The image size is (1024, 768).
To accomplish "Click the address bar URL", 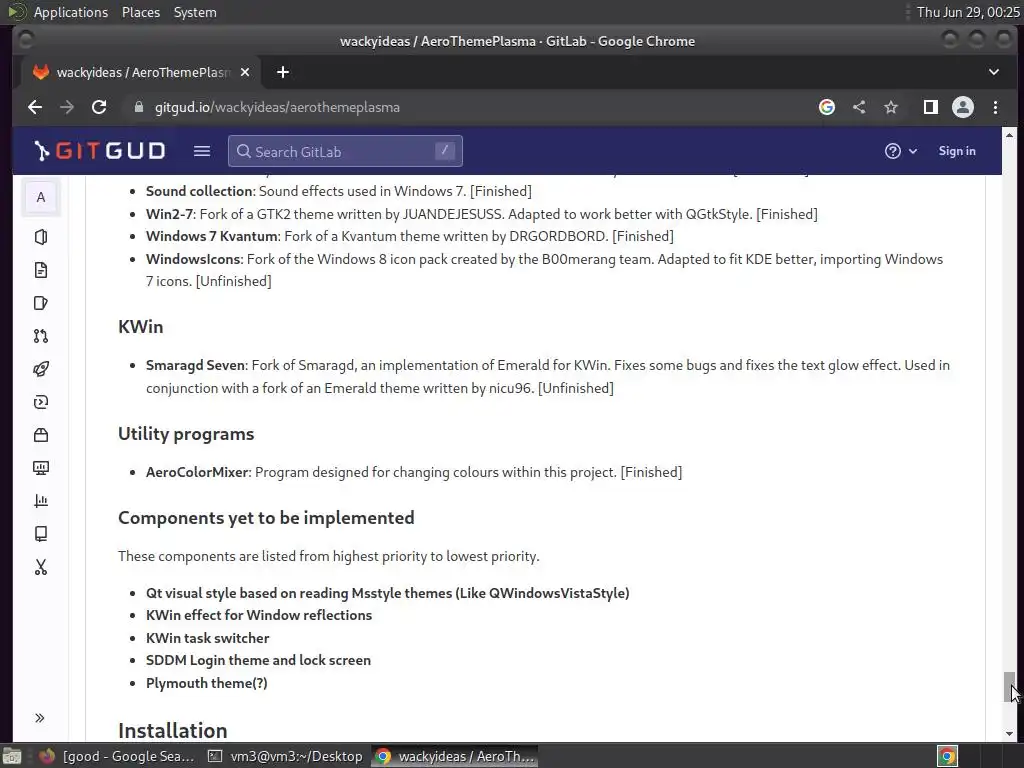I will pyautogui.click(x=277, y=107).
